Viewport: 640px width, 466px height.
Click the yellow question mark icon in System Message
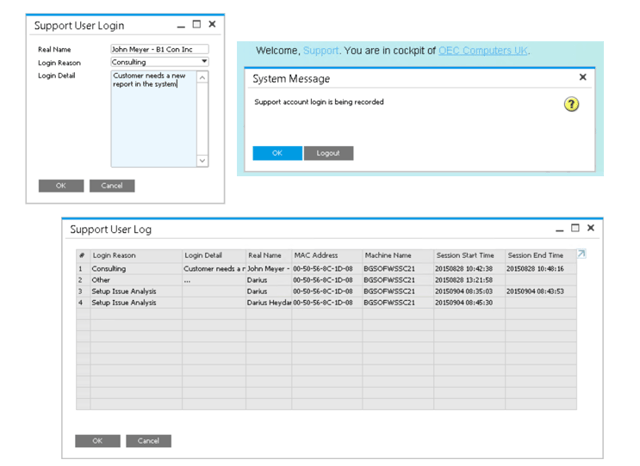[571, 104]
